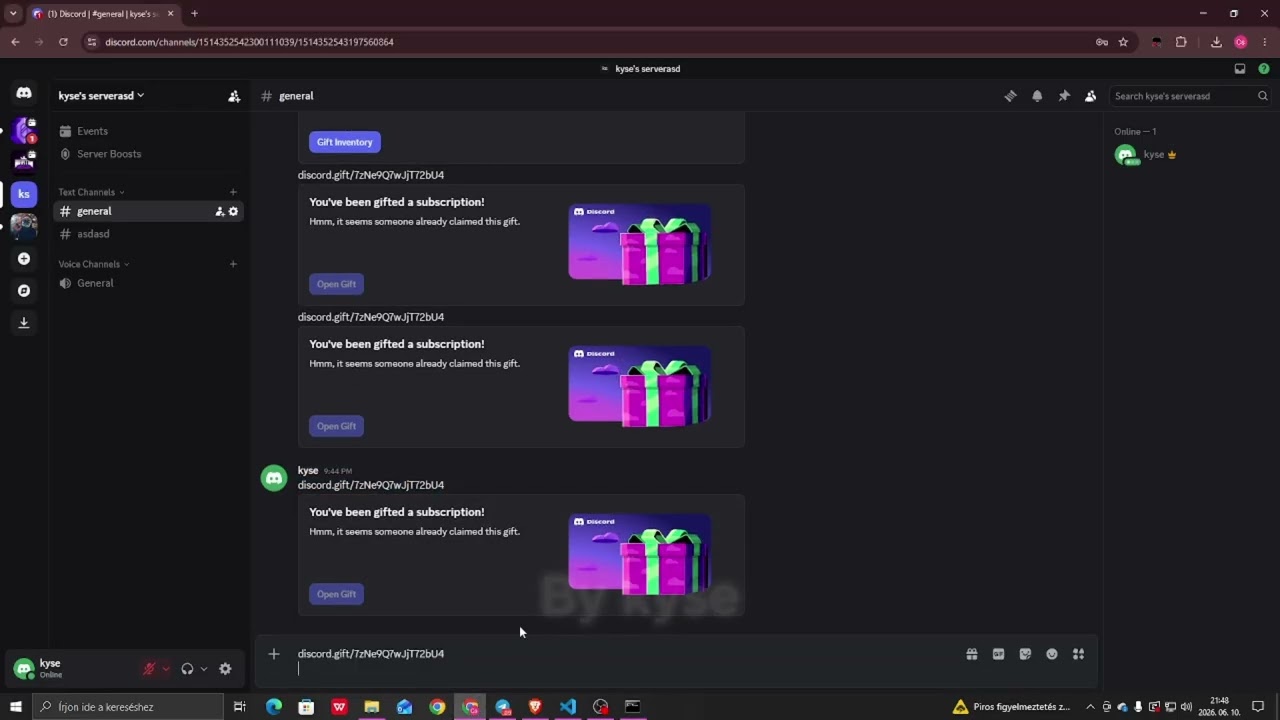
Task: Toggle the member list visibility
Action: tap(1090, 96)
